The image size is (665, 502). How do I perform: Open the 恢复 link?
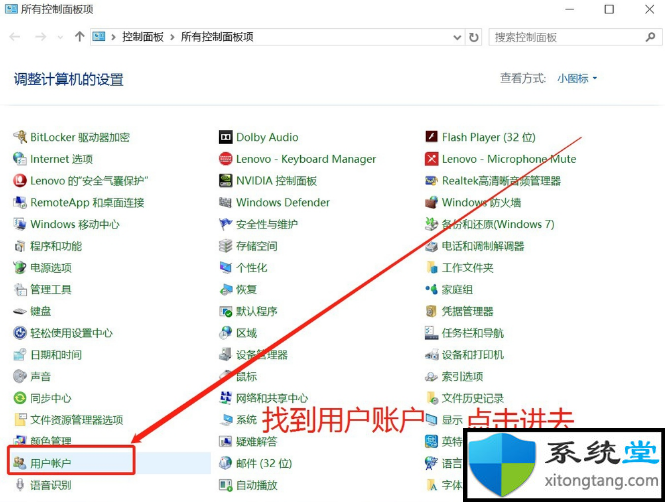[x=246, y=289]
